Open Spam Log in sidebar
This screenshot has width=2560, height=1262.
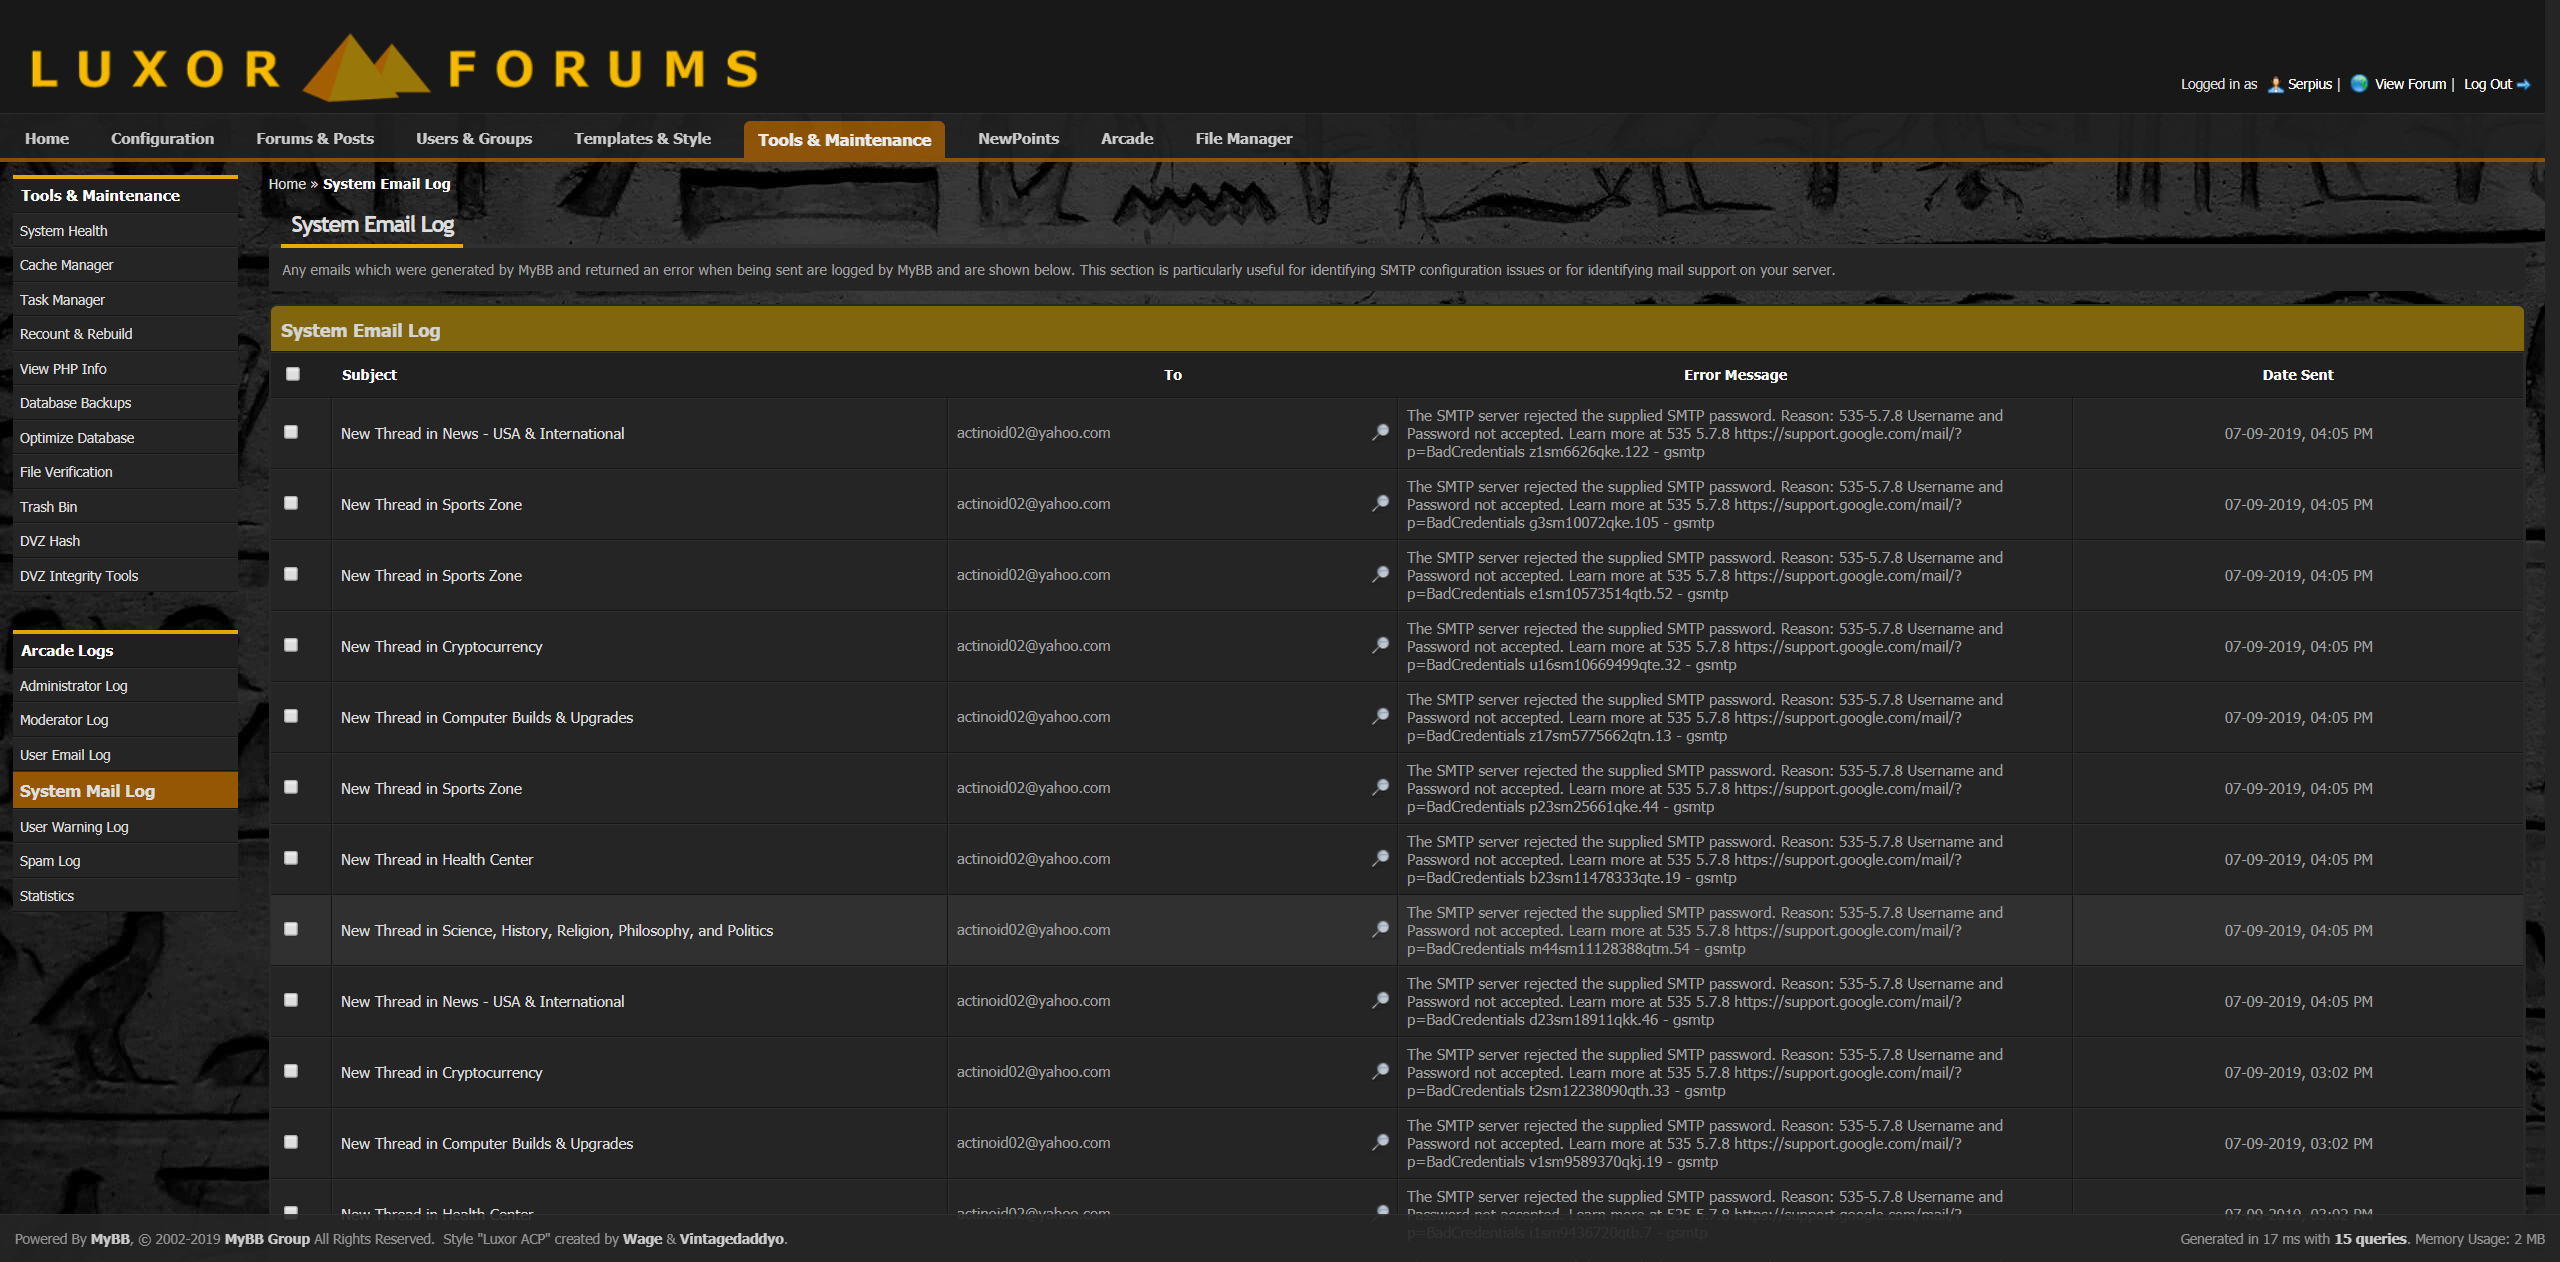(x=125, y=861)
